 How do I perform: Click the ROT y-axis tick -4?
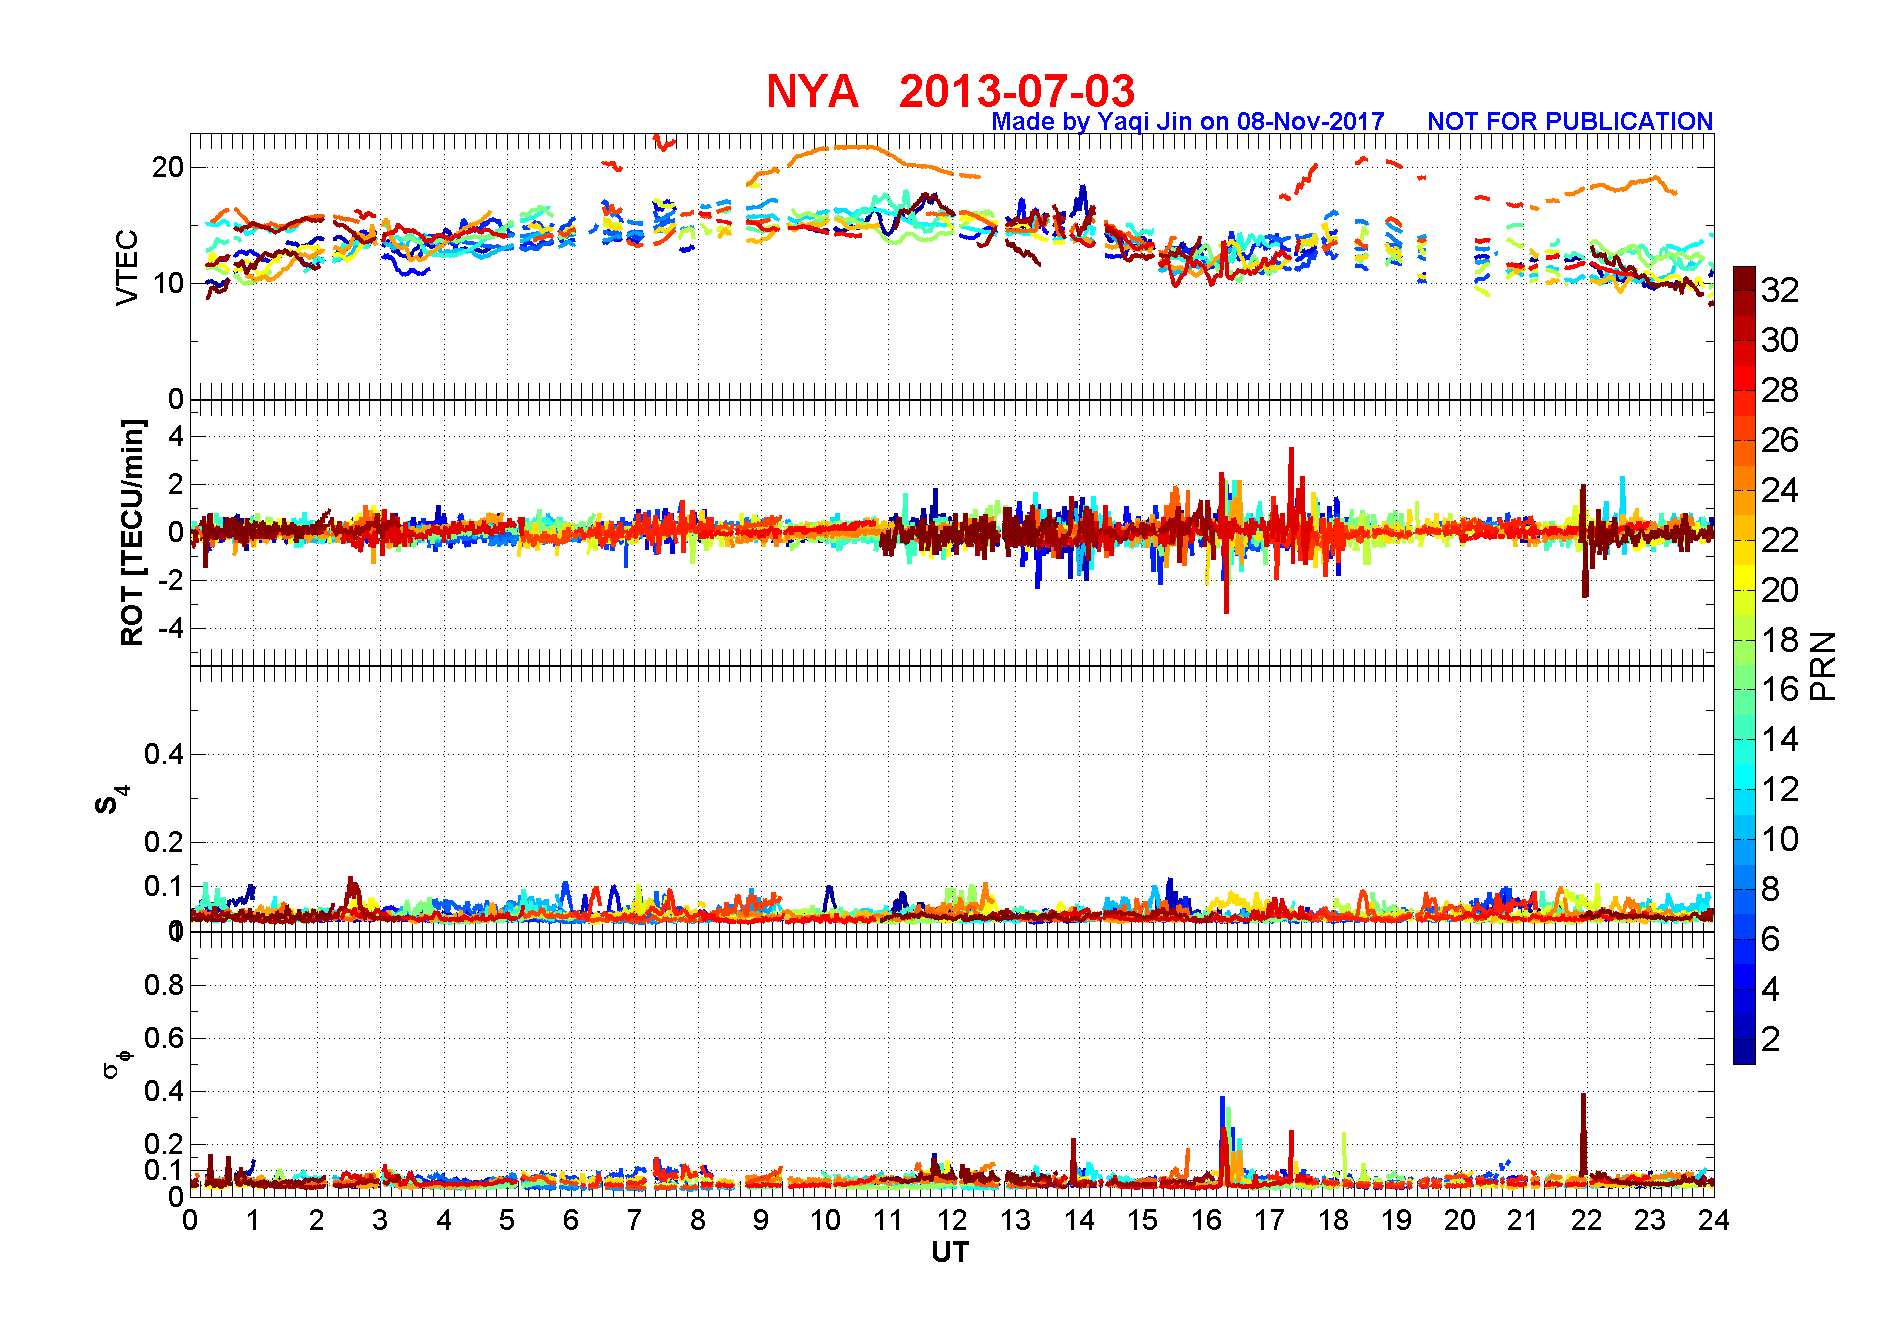pyautogui.click(x=170, y=628)
